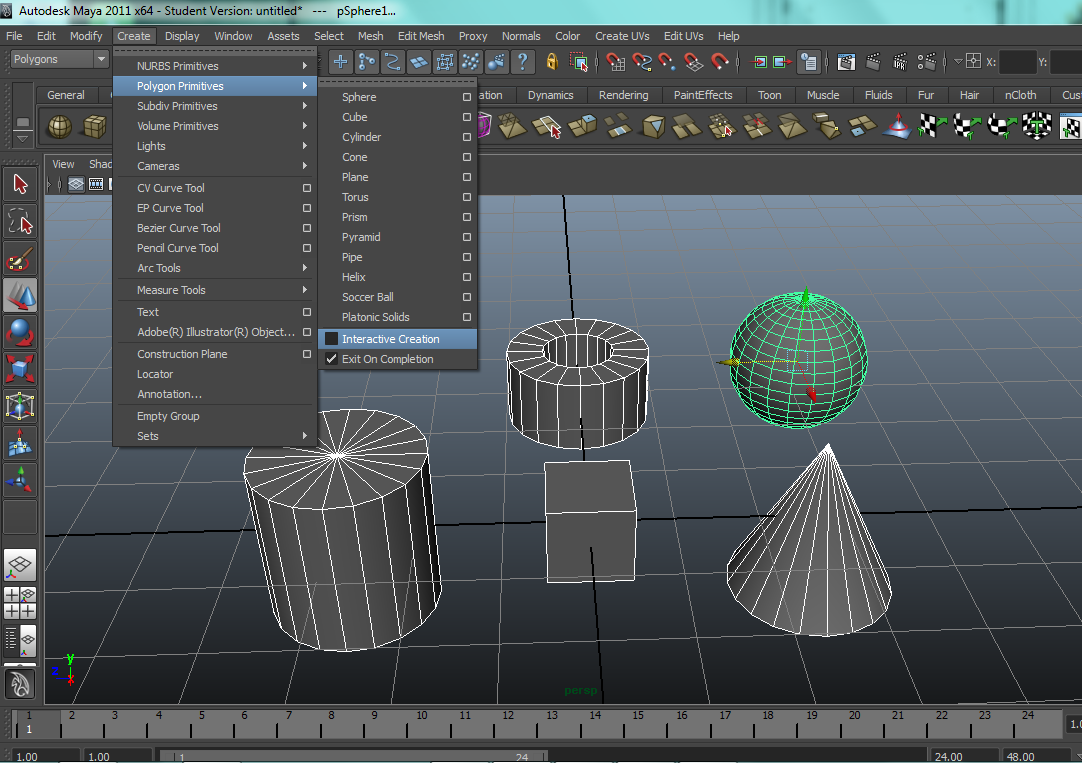The height and width of the screenshot is (763, 1082).
Task: Open CV Curve Tool options box
Action: (307, 188)
